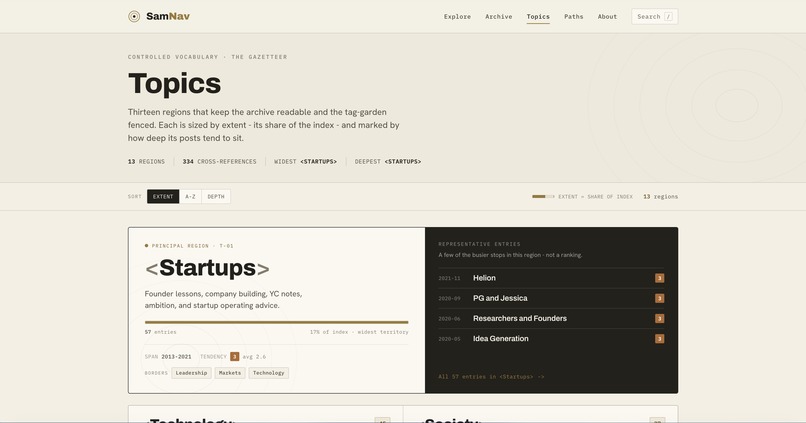Select the Topics nav item
Viewport: 806px width, 423px height.
coord(538,16)
